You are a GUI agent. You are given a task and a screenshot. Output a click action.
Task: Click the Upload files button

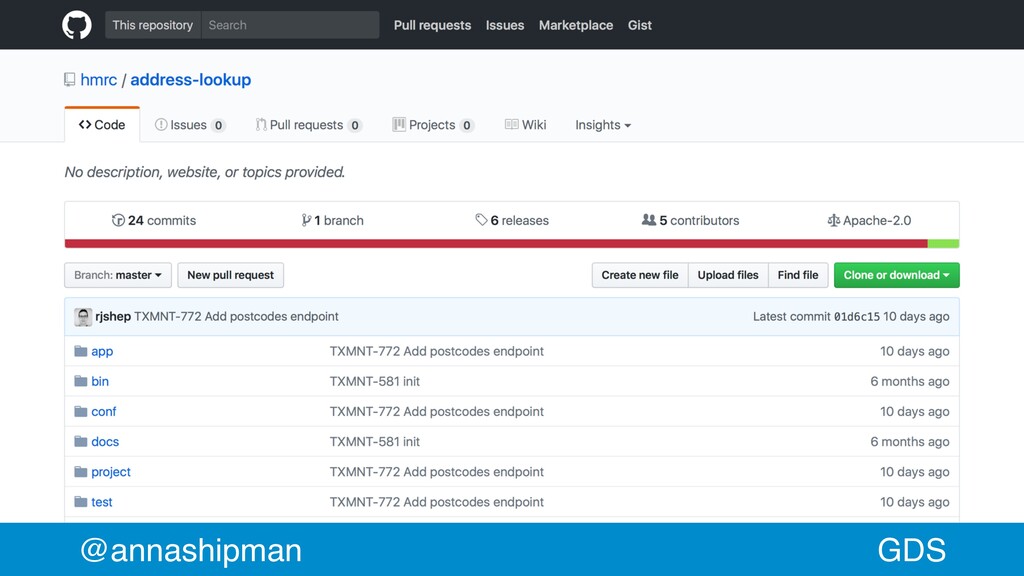coord(728,275)
